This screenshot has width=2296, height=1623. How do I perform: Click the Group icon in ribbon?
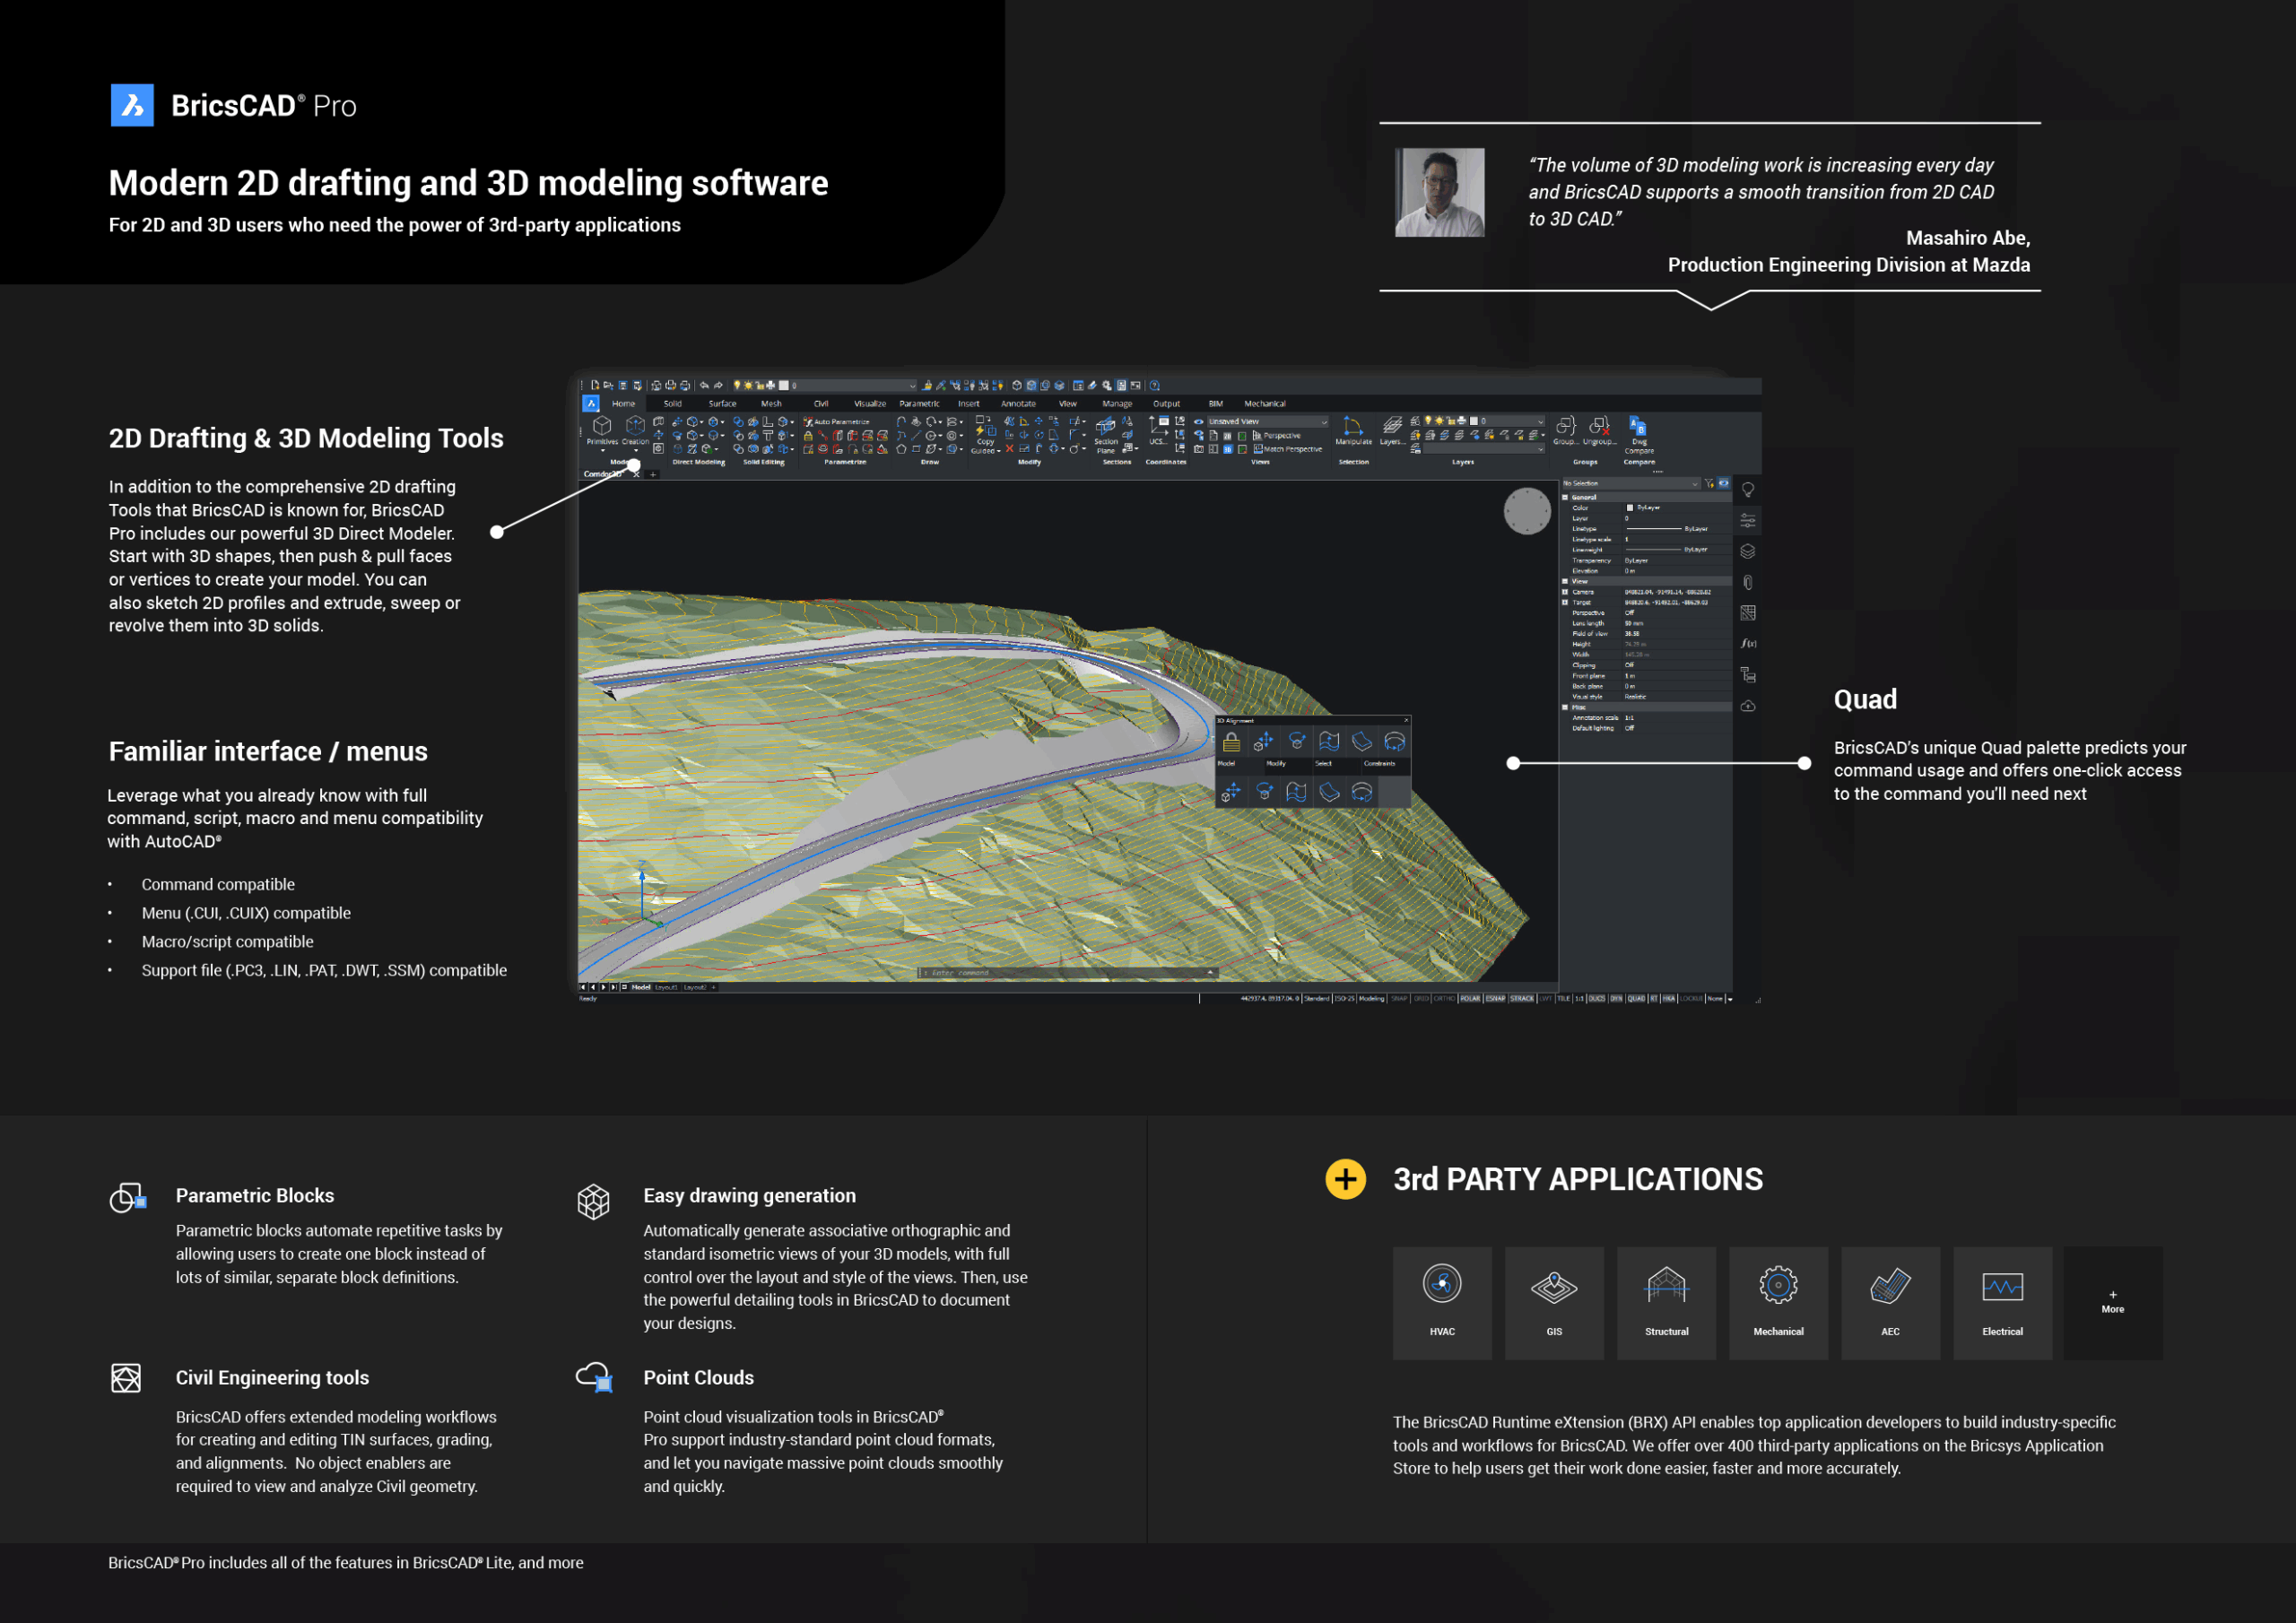(1566, 428)
